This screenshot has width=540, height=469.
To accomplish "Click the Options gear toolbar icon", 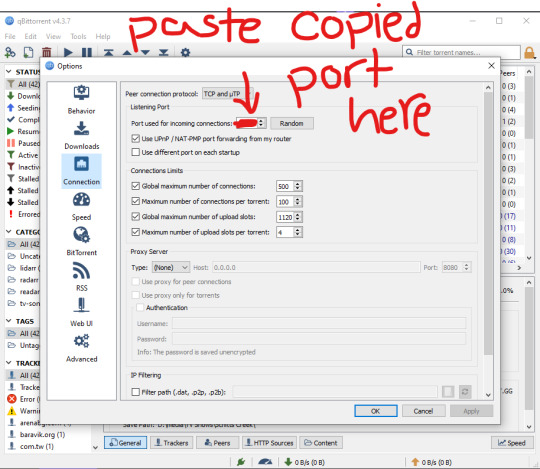I will pos(185,53).
